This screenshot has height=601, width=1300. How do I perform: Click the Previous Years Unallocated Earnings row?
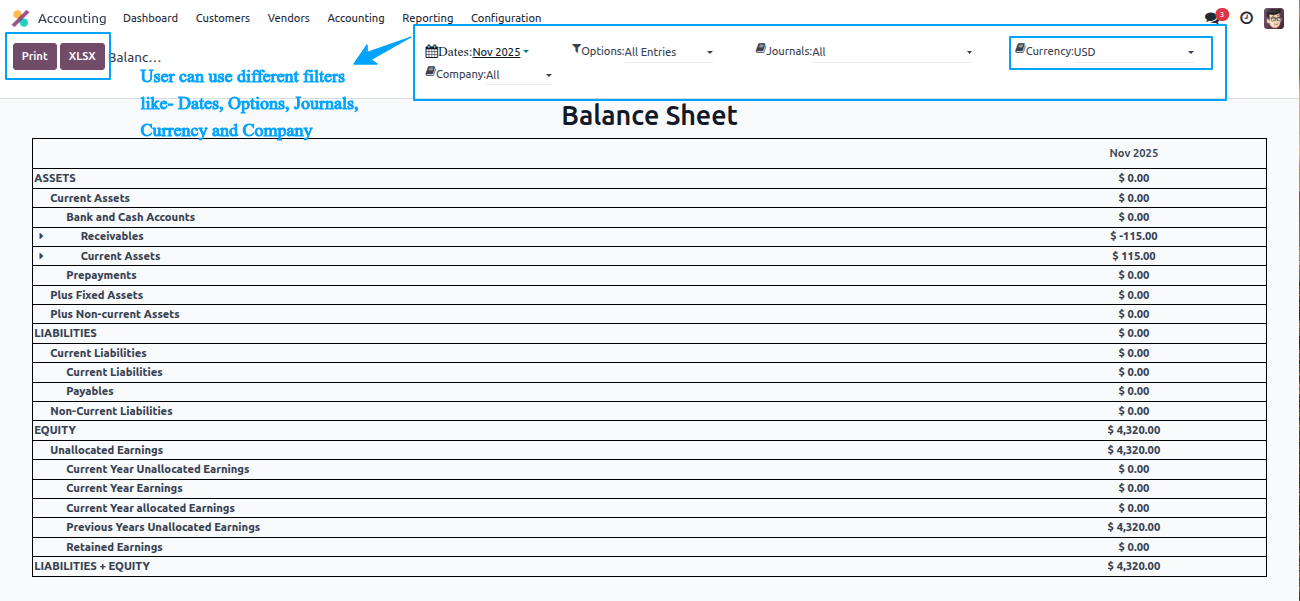pyautogui.click(x=649, y=527)
